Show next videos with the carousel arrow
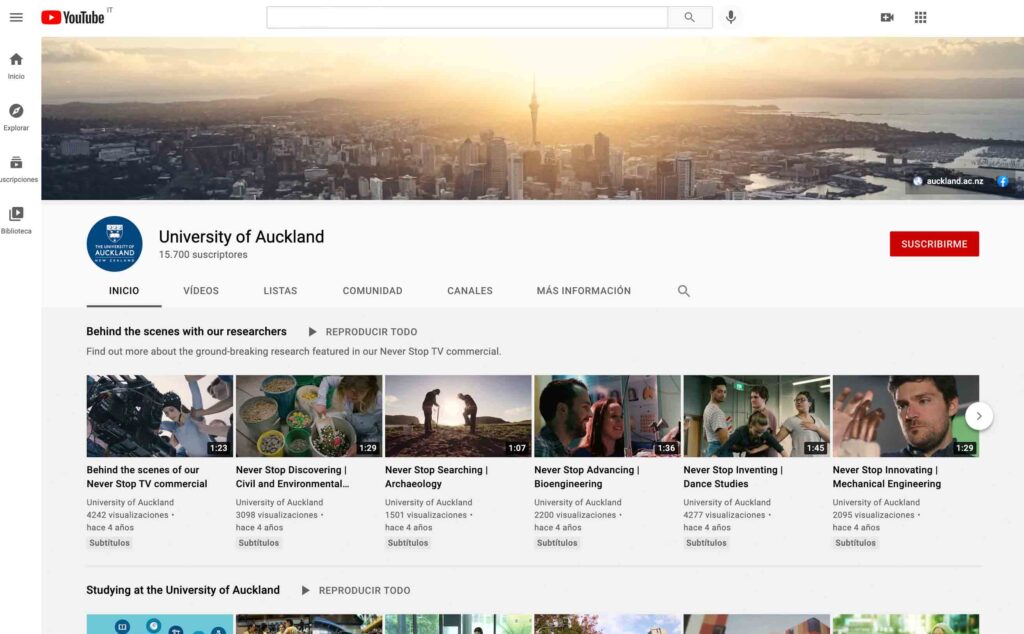The height and width of the screenshot is (634, 1024). 978,416
